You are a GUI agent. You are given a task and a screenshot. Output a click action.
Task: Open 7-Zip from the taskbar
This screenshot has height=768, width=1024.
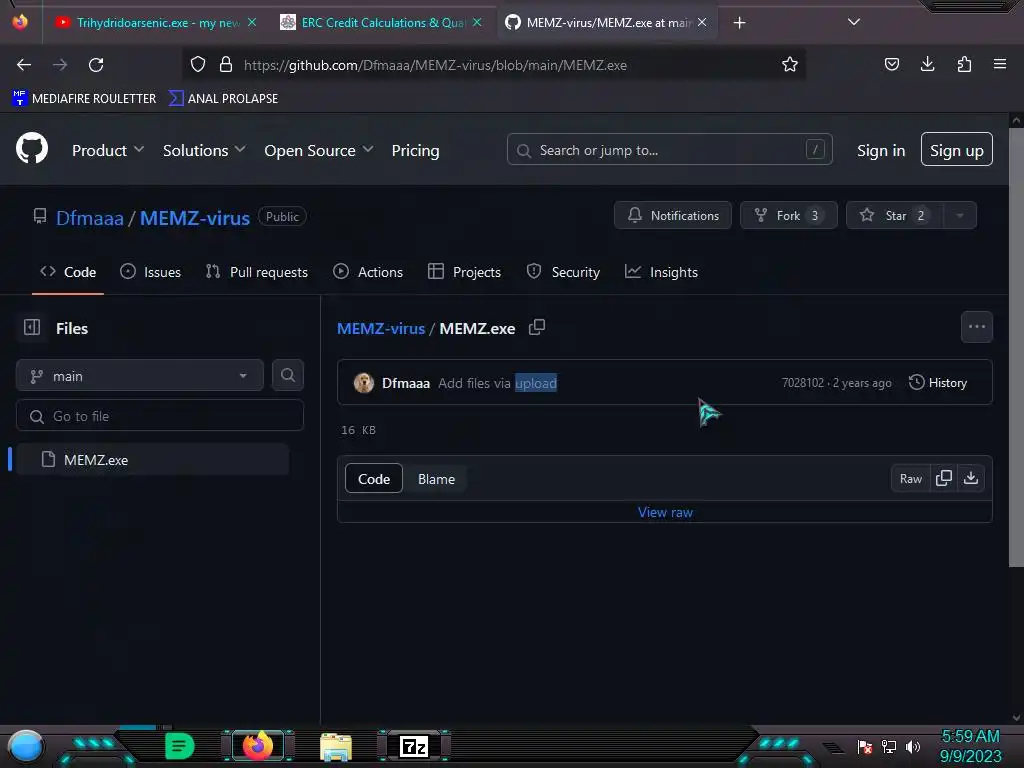[414, 746]
